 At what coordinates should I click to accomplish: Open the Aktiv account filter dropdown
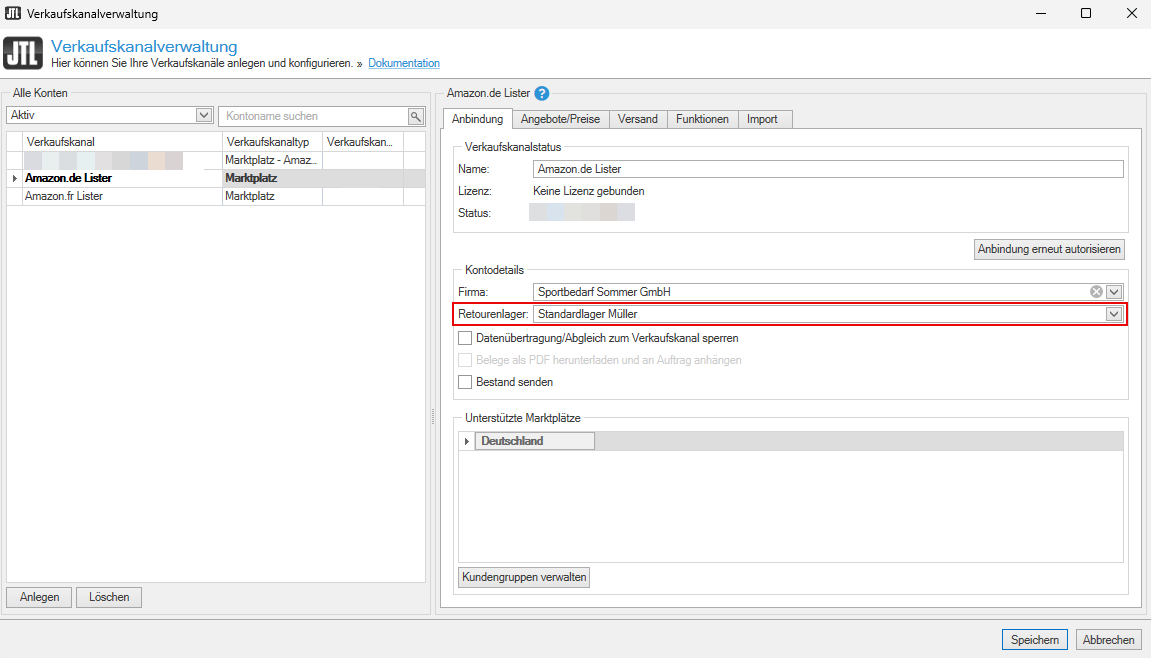pos(204,116)
